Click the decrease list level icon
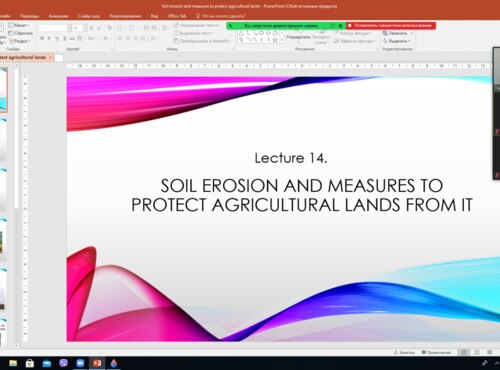The height and width of the screenshot is (370, 500). pos(146,28)
